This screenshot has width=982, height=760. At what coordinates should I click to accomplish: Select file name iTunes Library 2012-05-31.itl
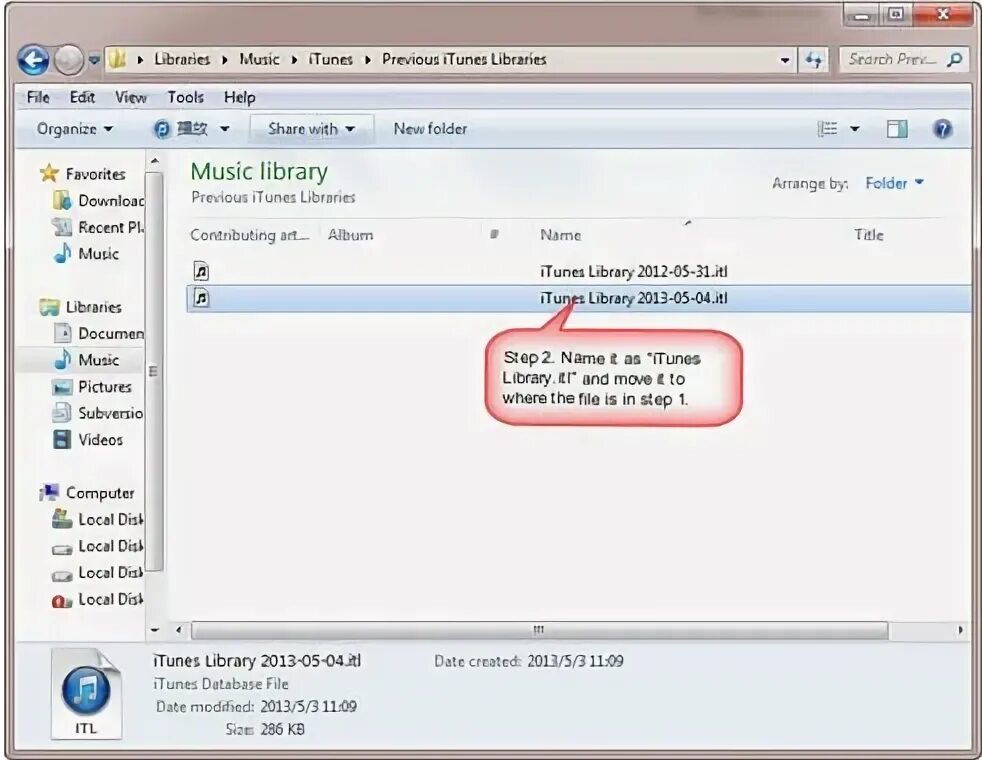coord(634,271)
